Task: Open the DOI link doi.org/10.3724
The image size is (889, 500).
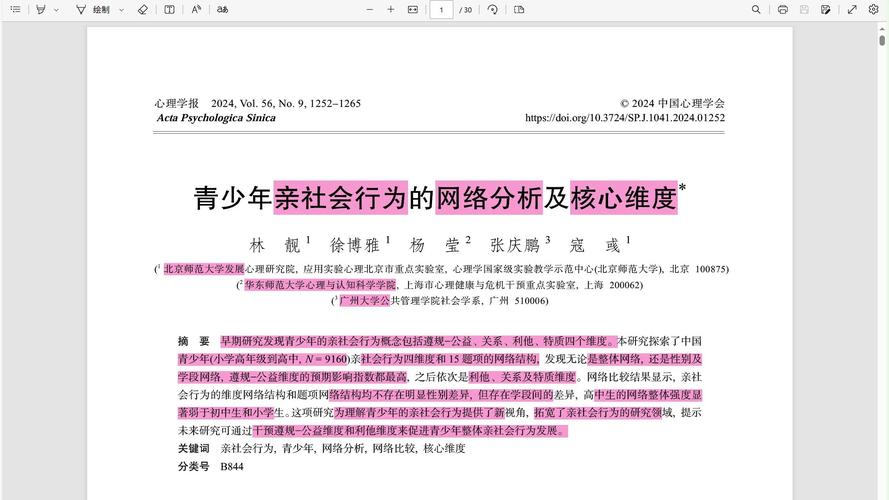Action: (625, 118)
